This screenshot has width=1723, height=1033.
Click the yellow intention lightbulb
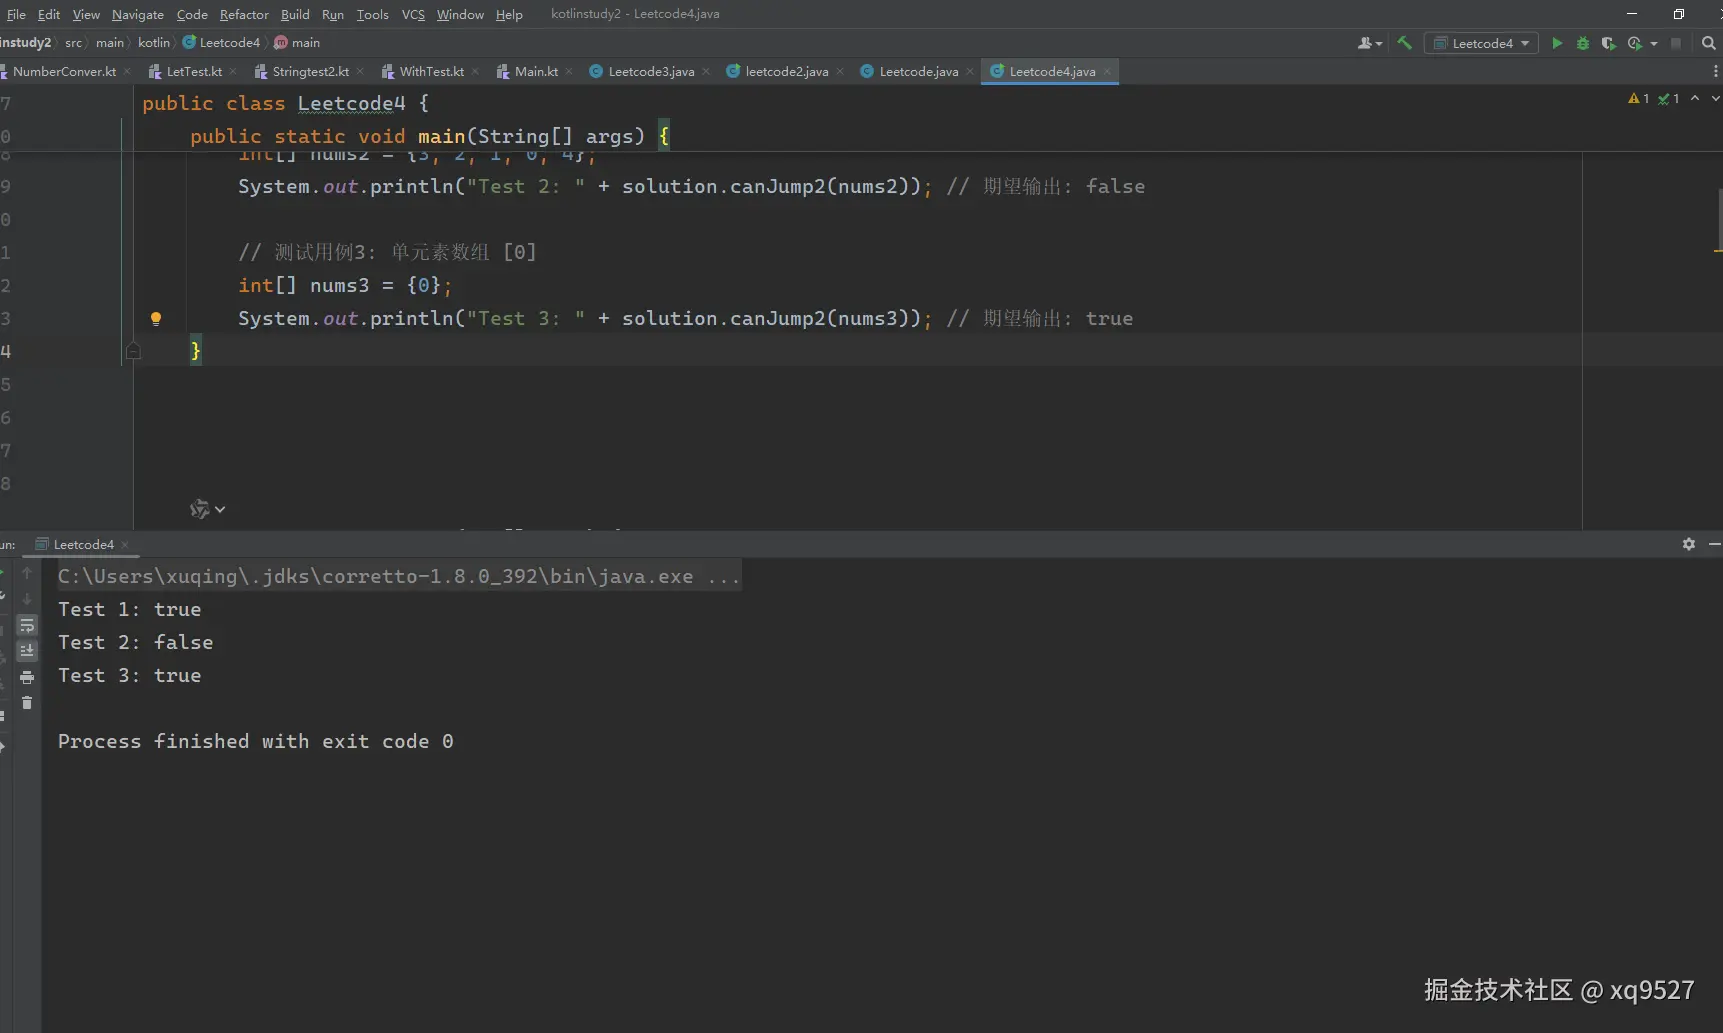click(156, 319)
